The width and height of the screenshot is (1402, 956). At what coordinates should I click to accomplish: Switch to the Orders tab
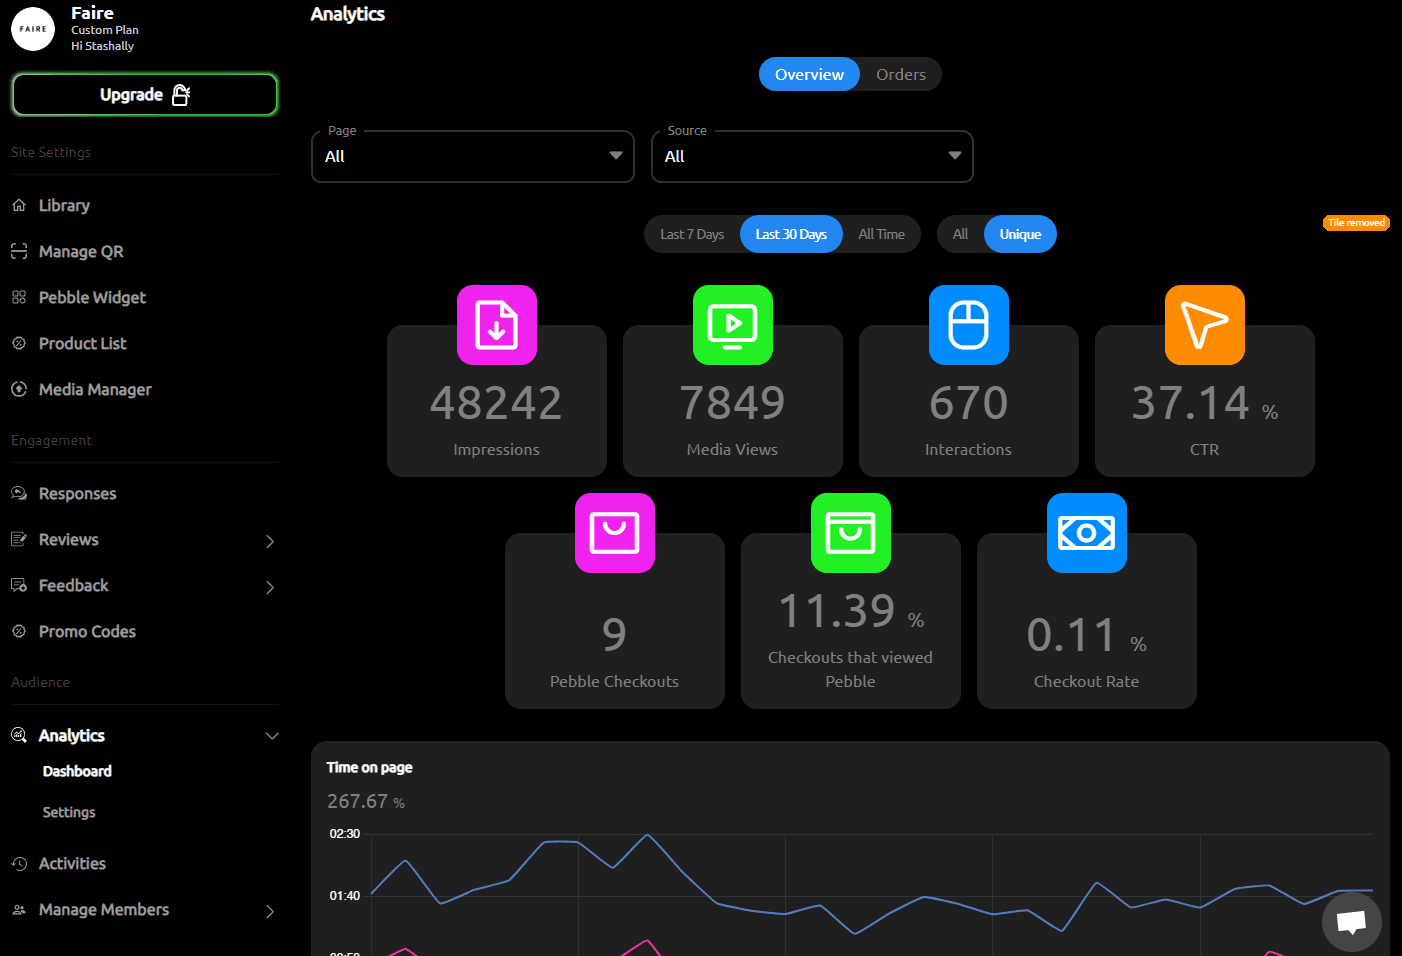tap(899, 74)
